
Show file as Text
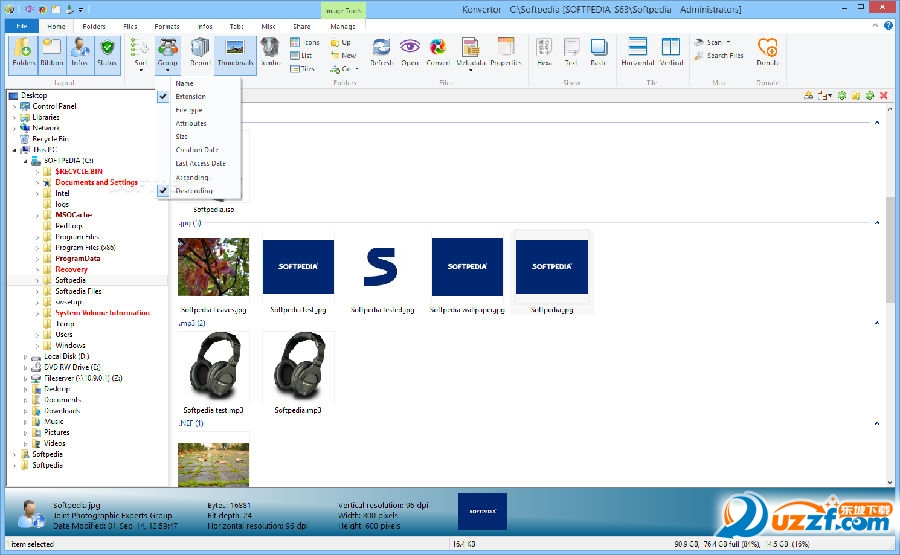click(x=571, y=53)
